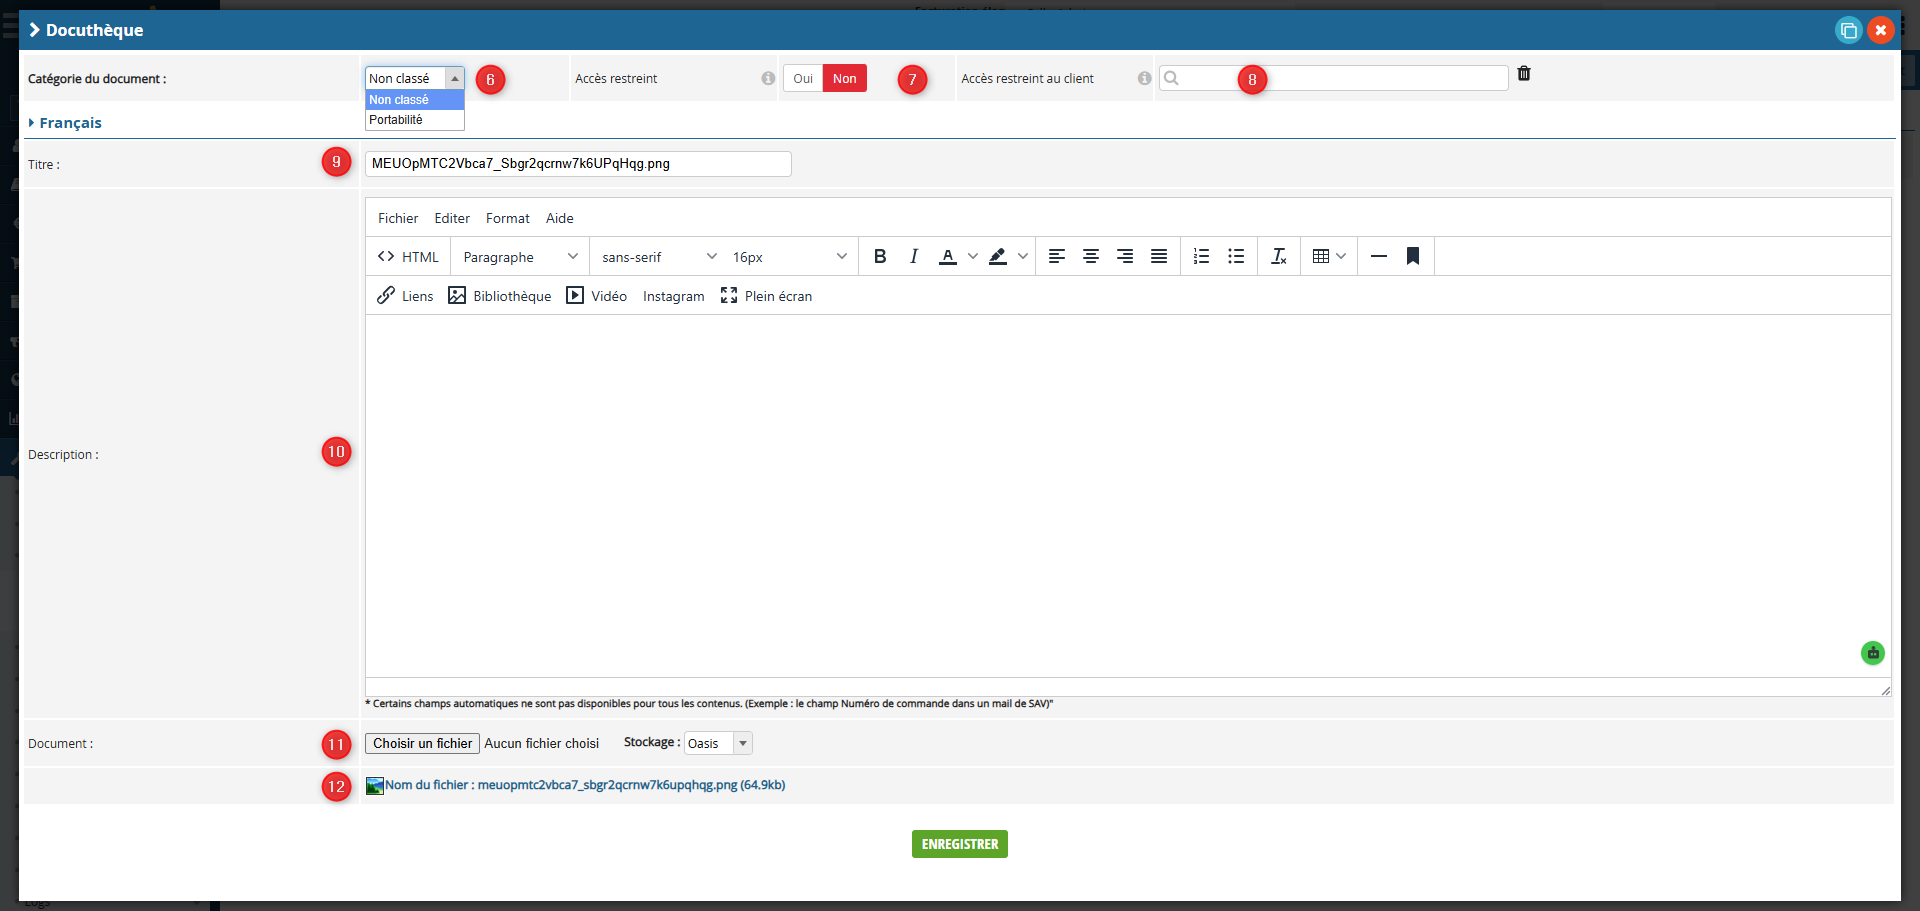Open the Editer menu
Image resolution: width=1920 pixels, height=911 pixels.
(x=452, y=218)
